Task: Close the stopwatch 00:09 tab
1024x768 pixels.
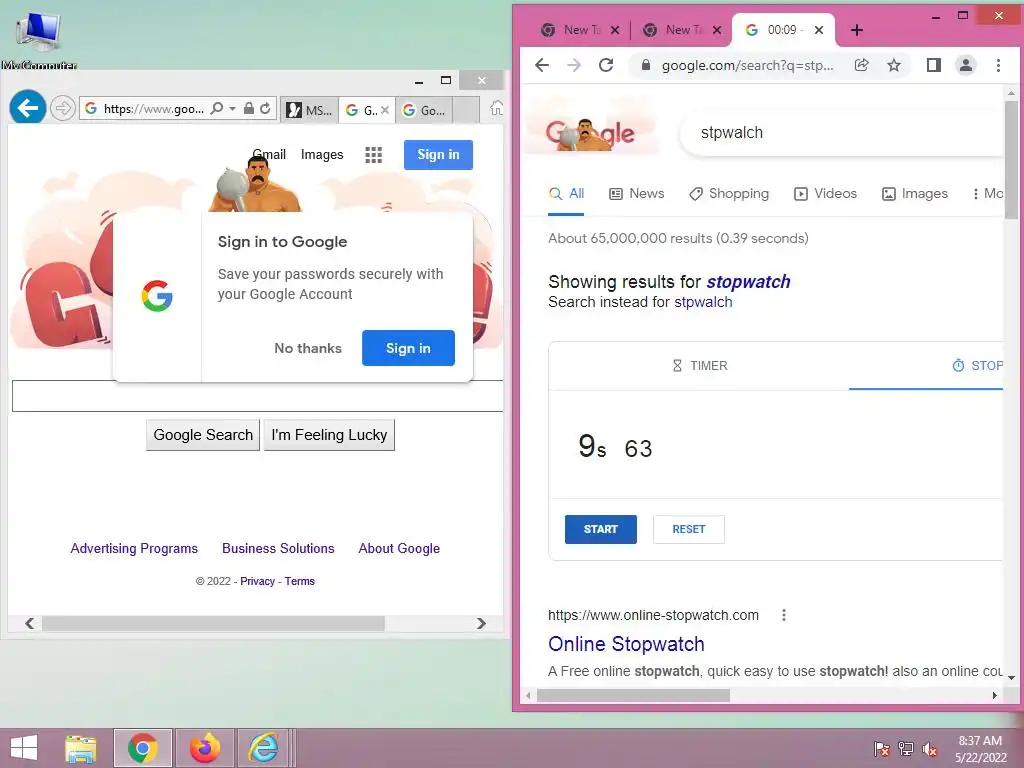Action: (x=819, y=30)
